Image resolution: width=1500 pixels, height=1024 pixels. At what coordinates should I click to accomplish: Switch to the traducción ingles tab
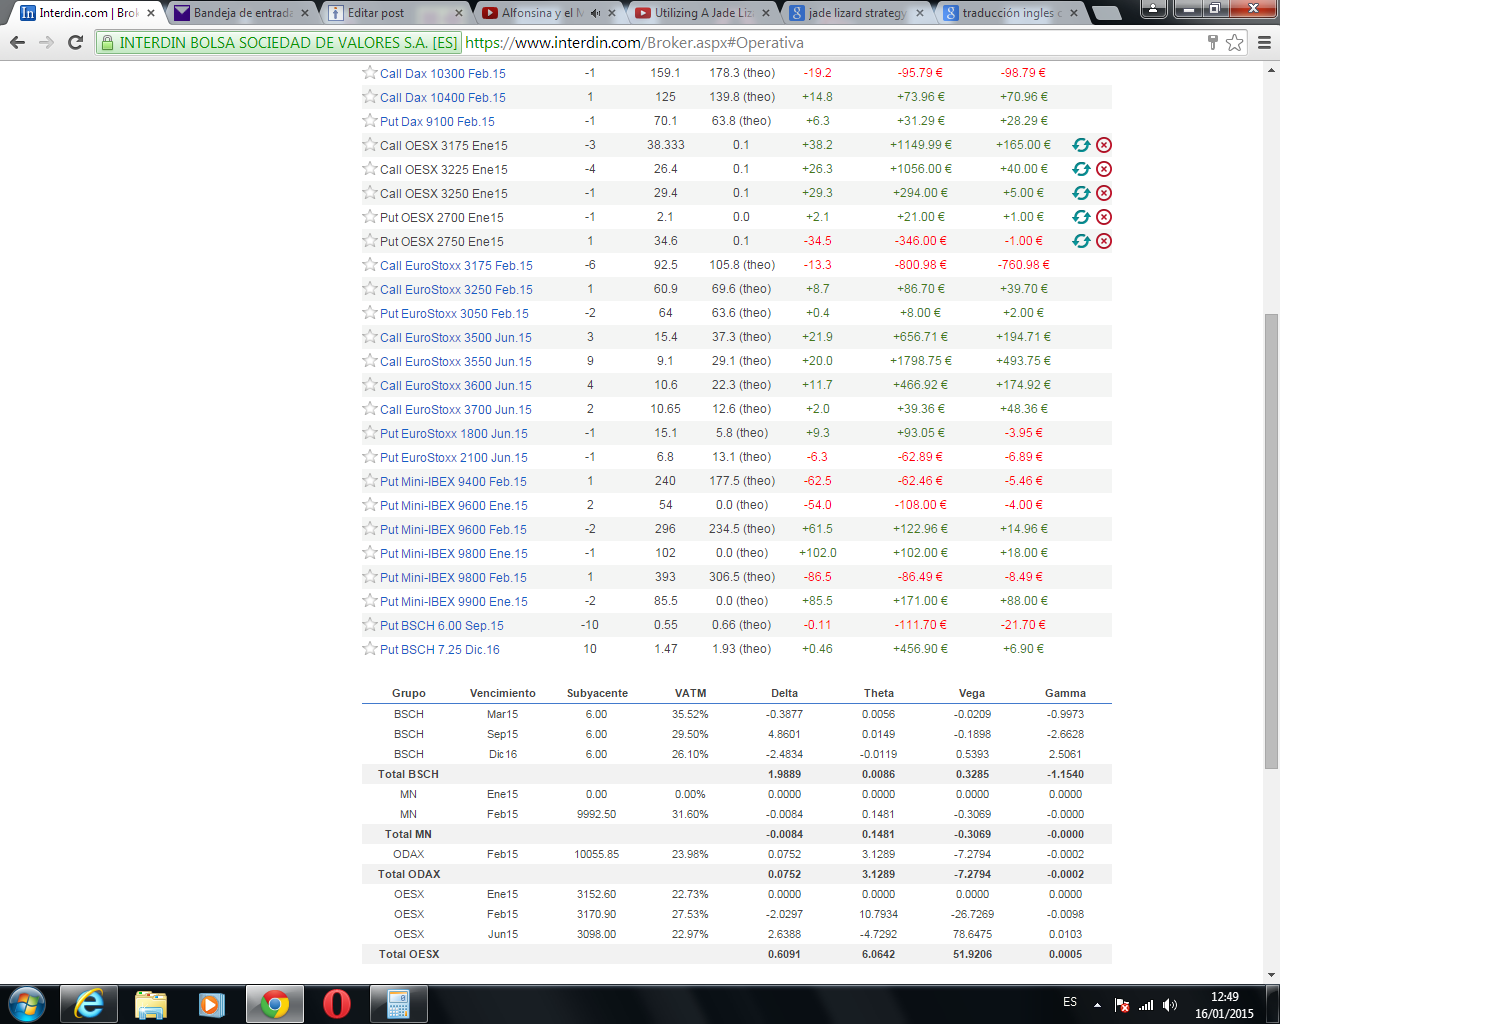[1011, 12]
